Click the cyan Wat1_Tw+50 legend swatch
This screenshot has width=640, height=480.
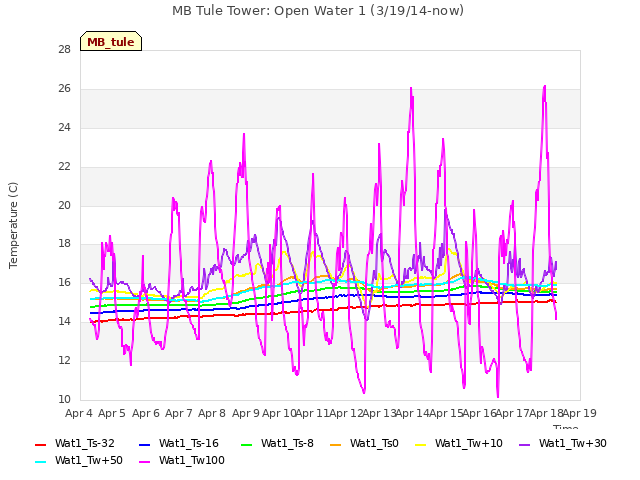pyautogui.click(x=40, y=462)
